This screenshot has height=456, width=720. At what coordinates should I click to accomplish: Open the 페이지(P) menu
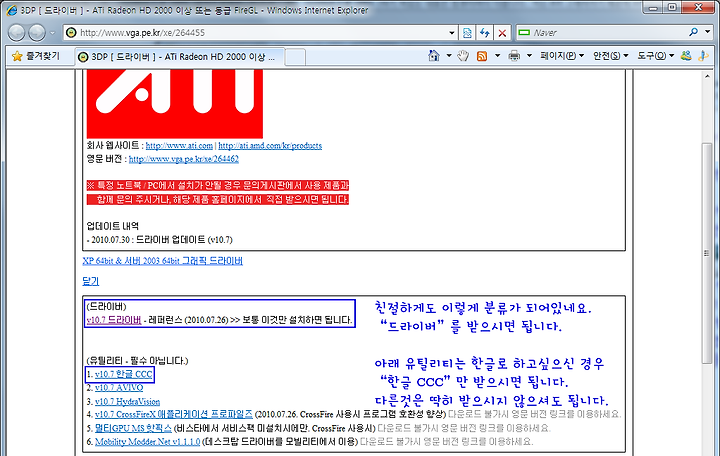(x=562, y=56)
